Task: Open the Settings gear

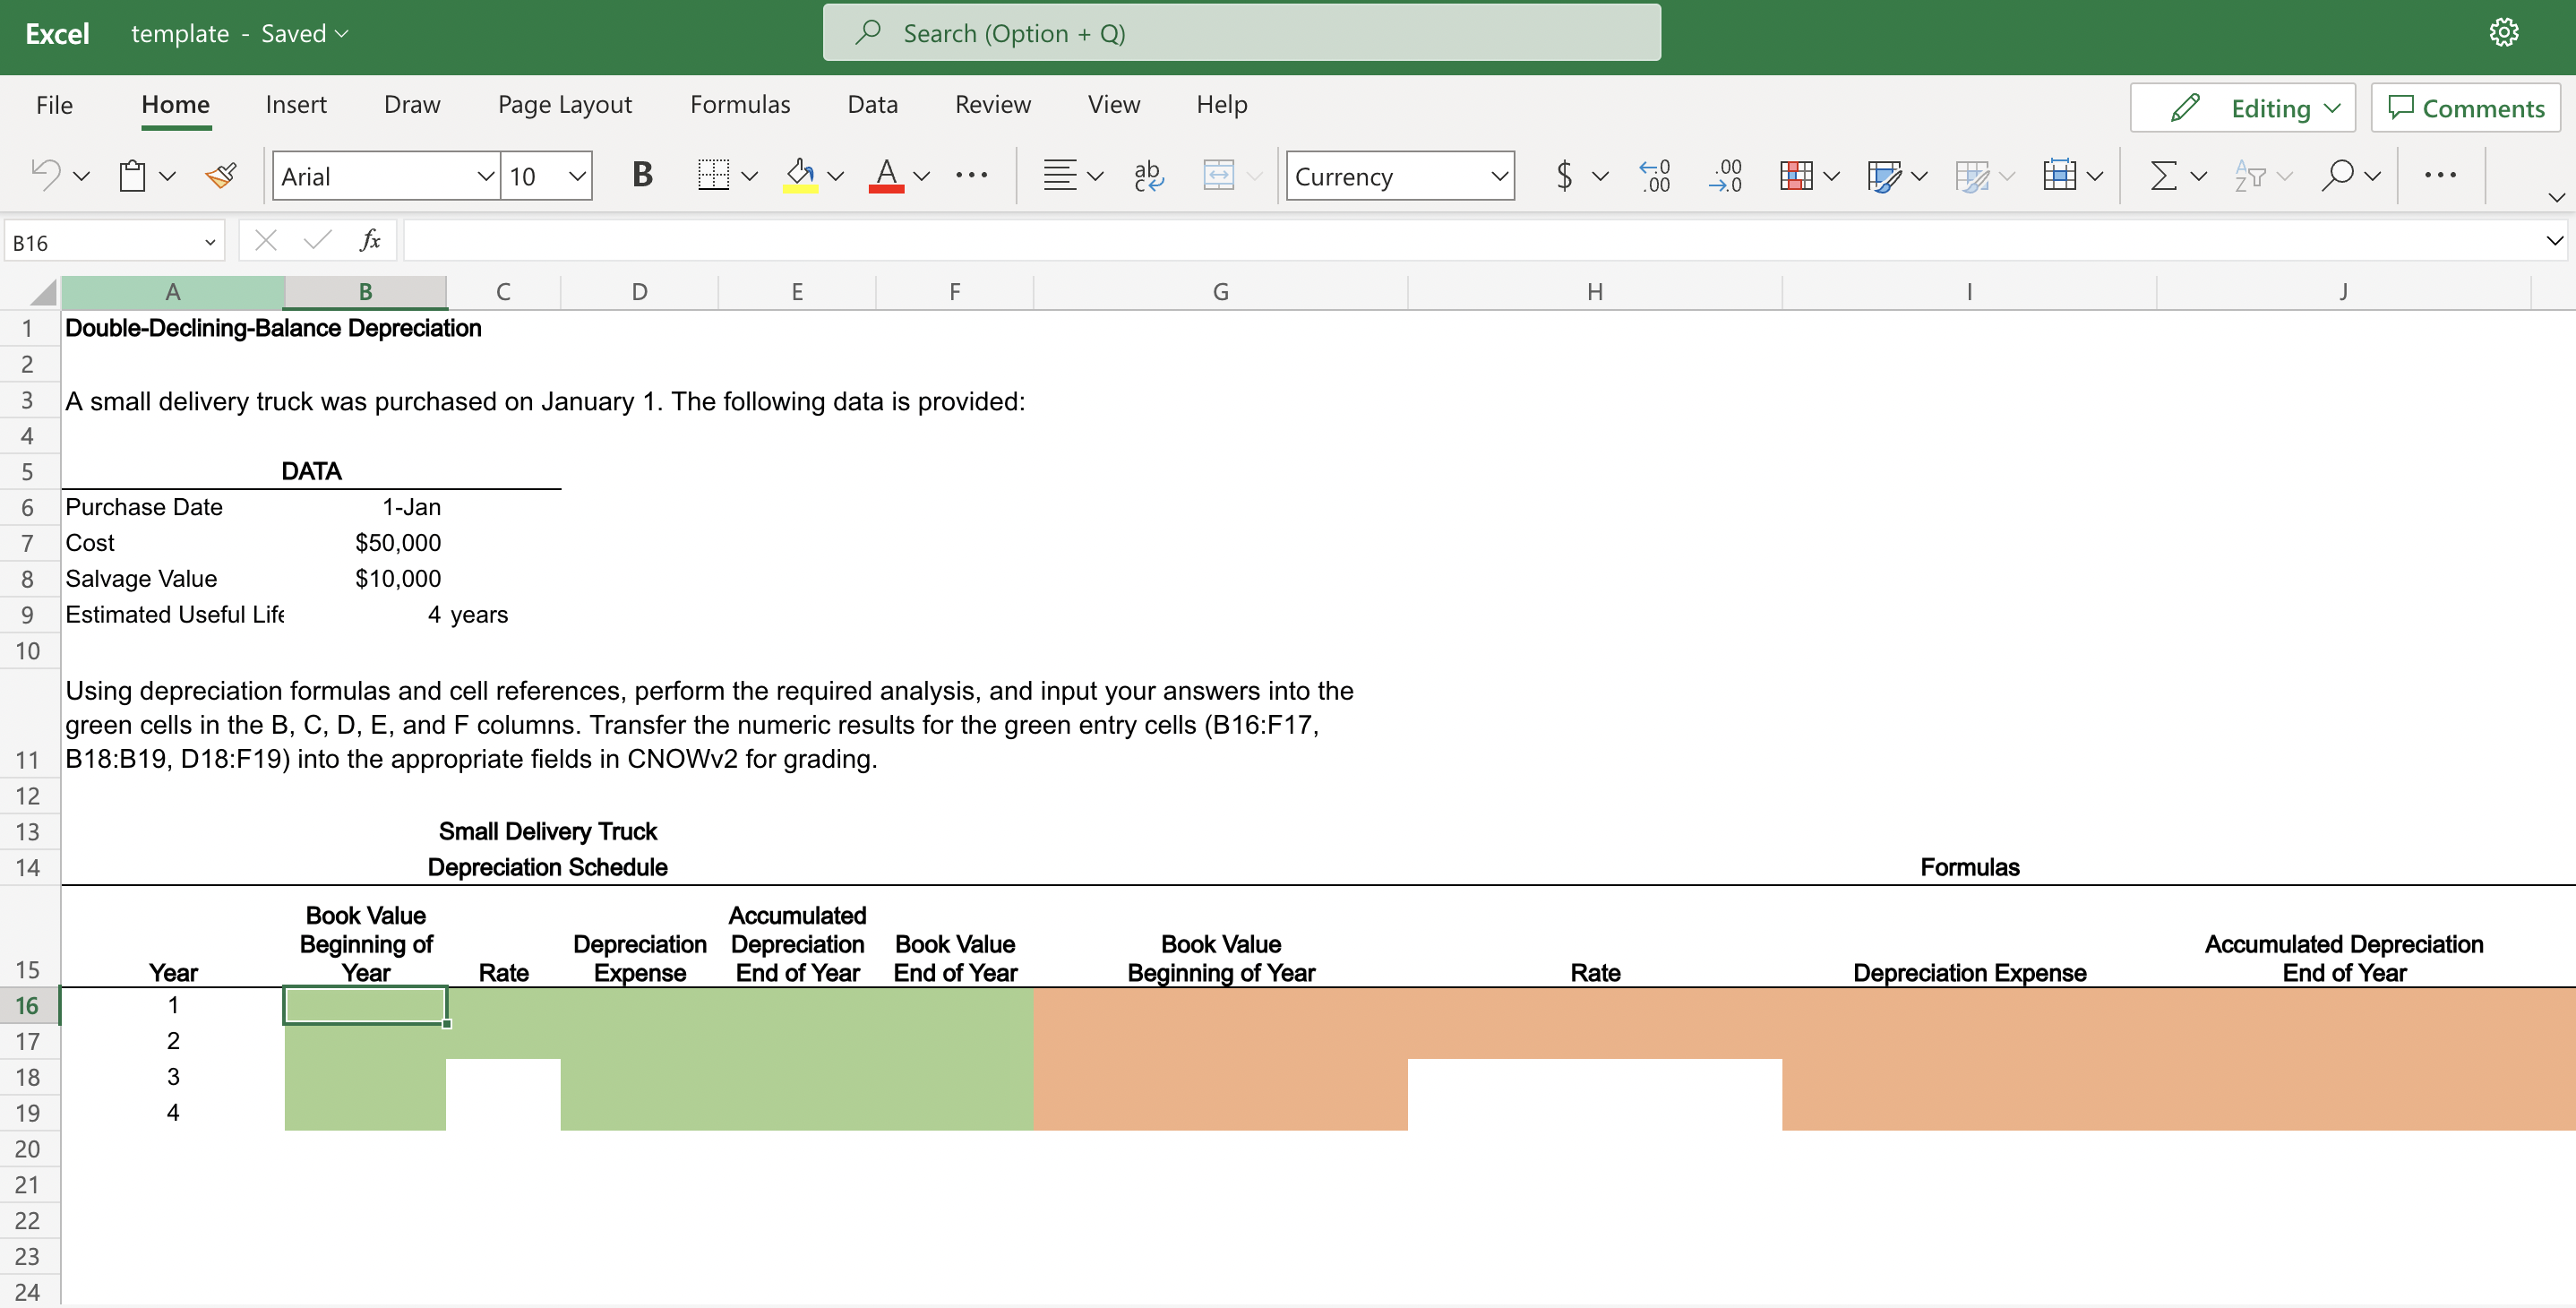Action: [x=2503, y=33]
